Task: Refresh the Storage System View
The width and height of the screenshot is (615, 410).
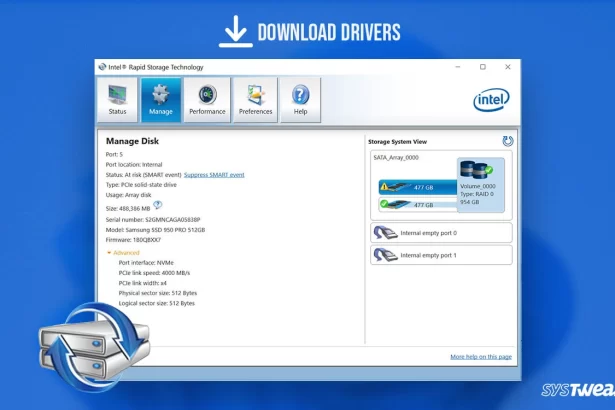Action: click(507, 141)
